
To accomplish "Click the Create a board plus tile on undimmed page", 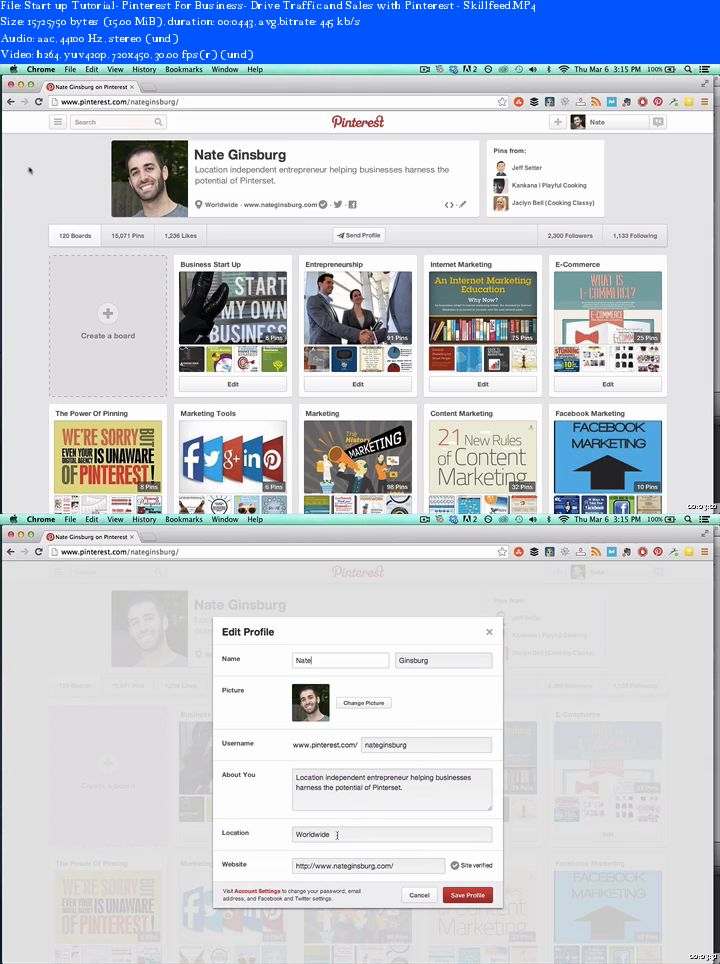I will pos(108,326).
